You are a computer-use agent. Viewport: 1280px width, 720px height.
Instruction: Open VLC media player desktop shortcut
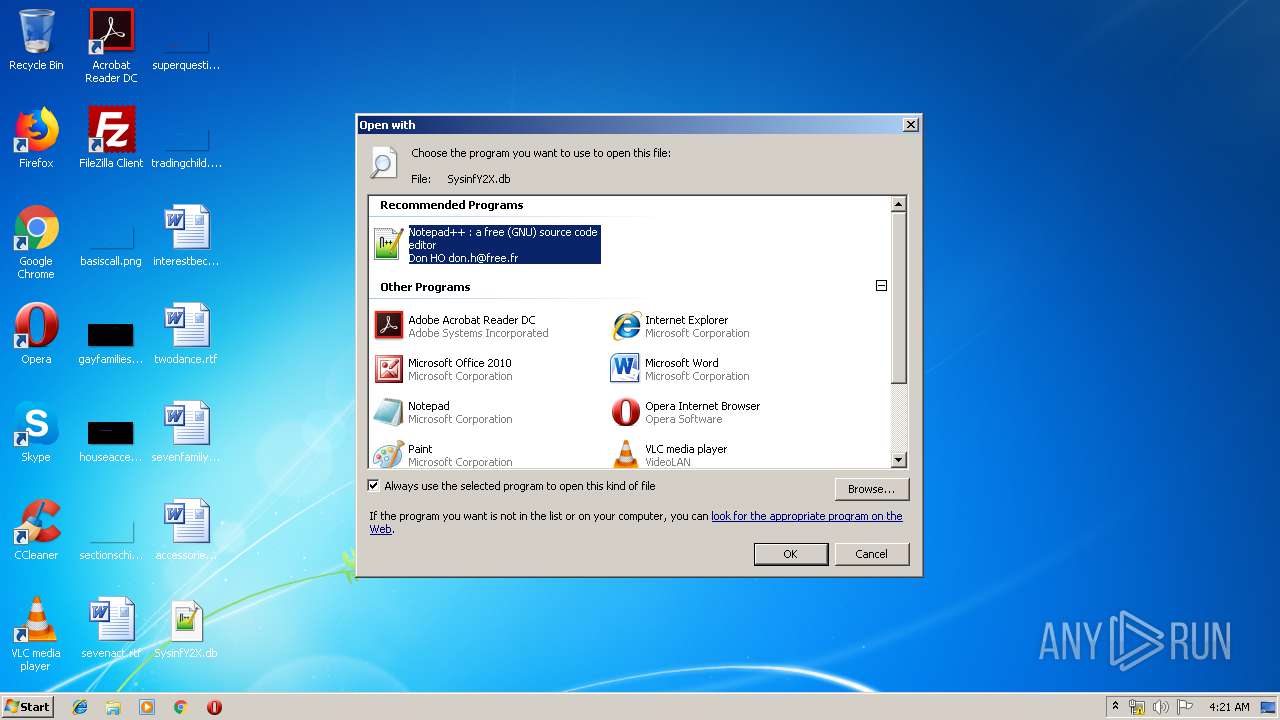click(x=36, y=634)
